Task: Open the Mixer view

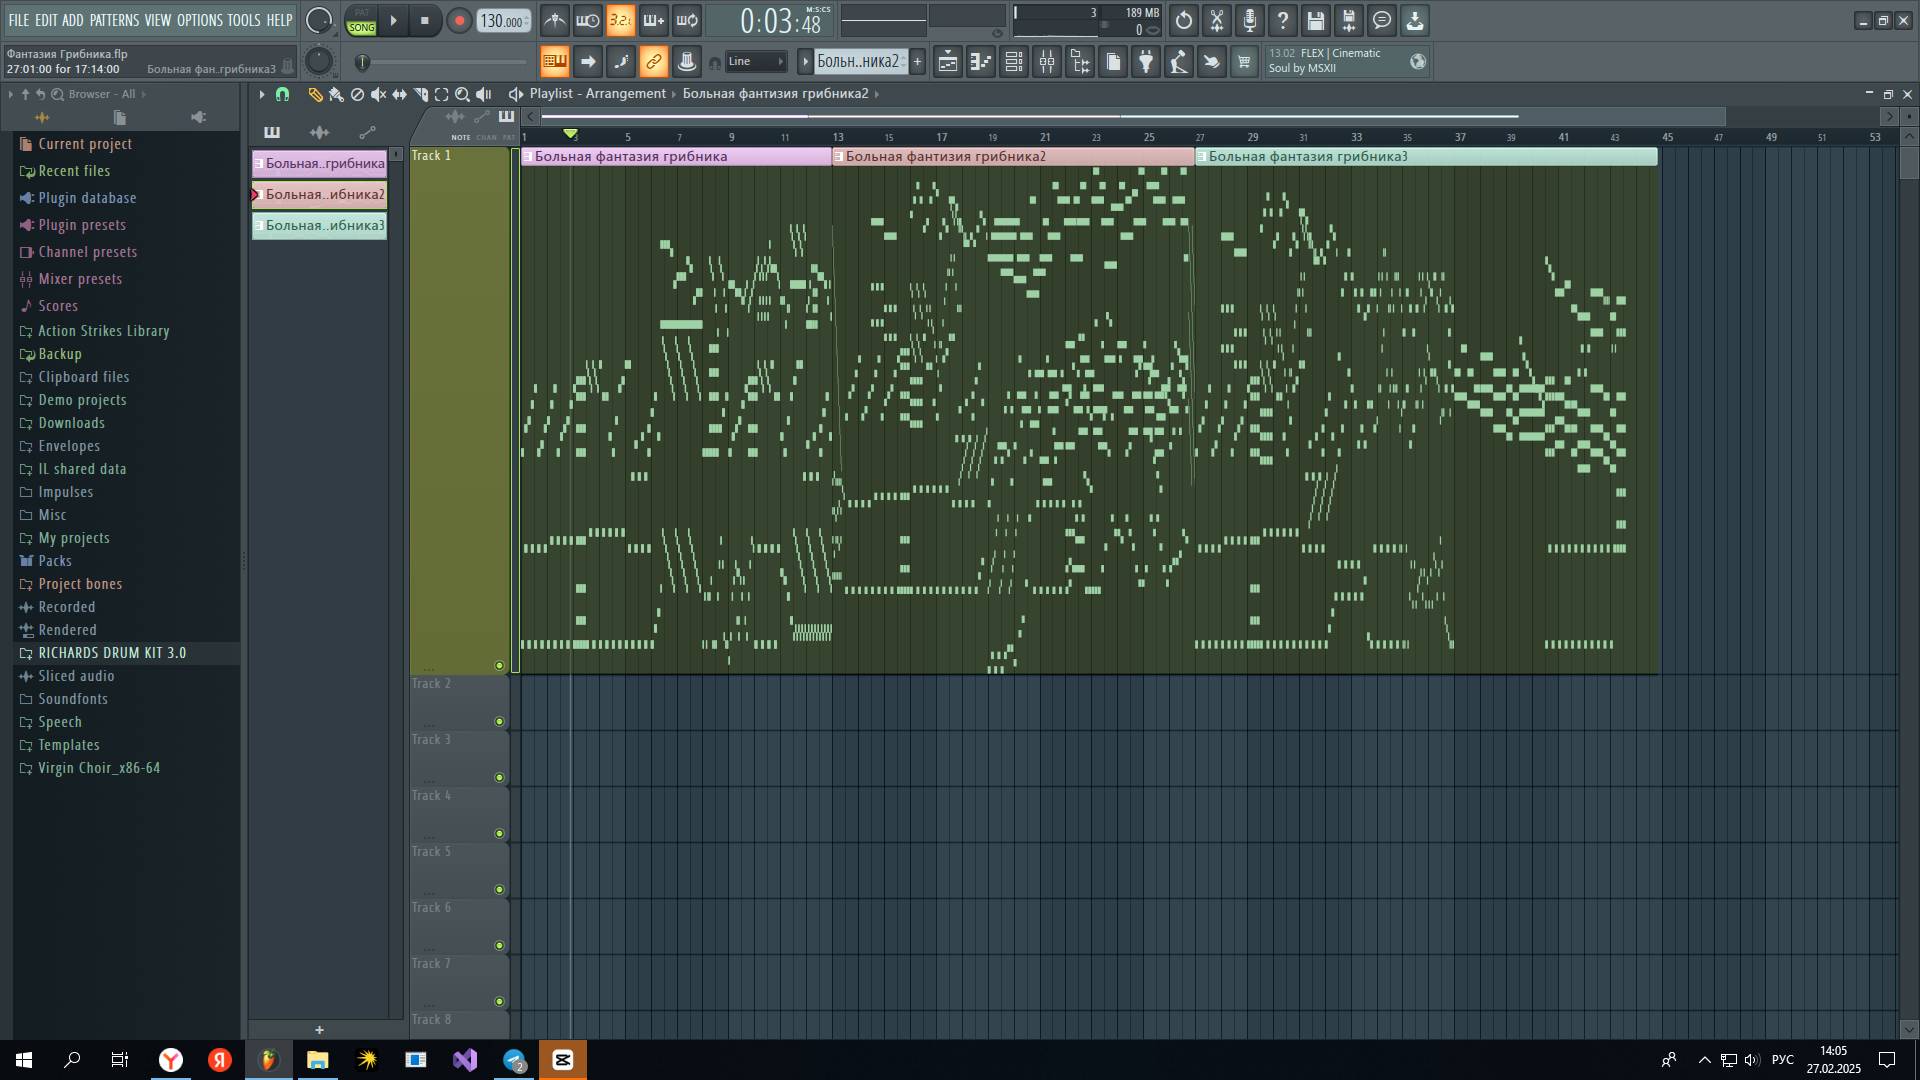Action: pos(1046,62)
